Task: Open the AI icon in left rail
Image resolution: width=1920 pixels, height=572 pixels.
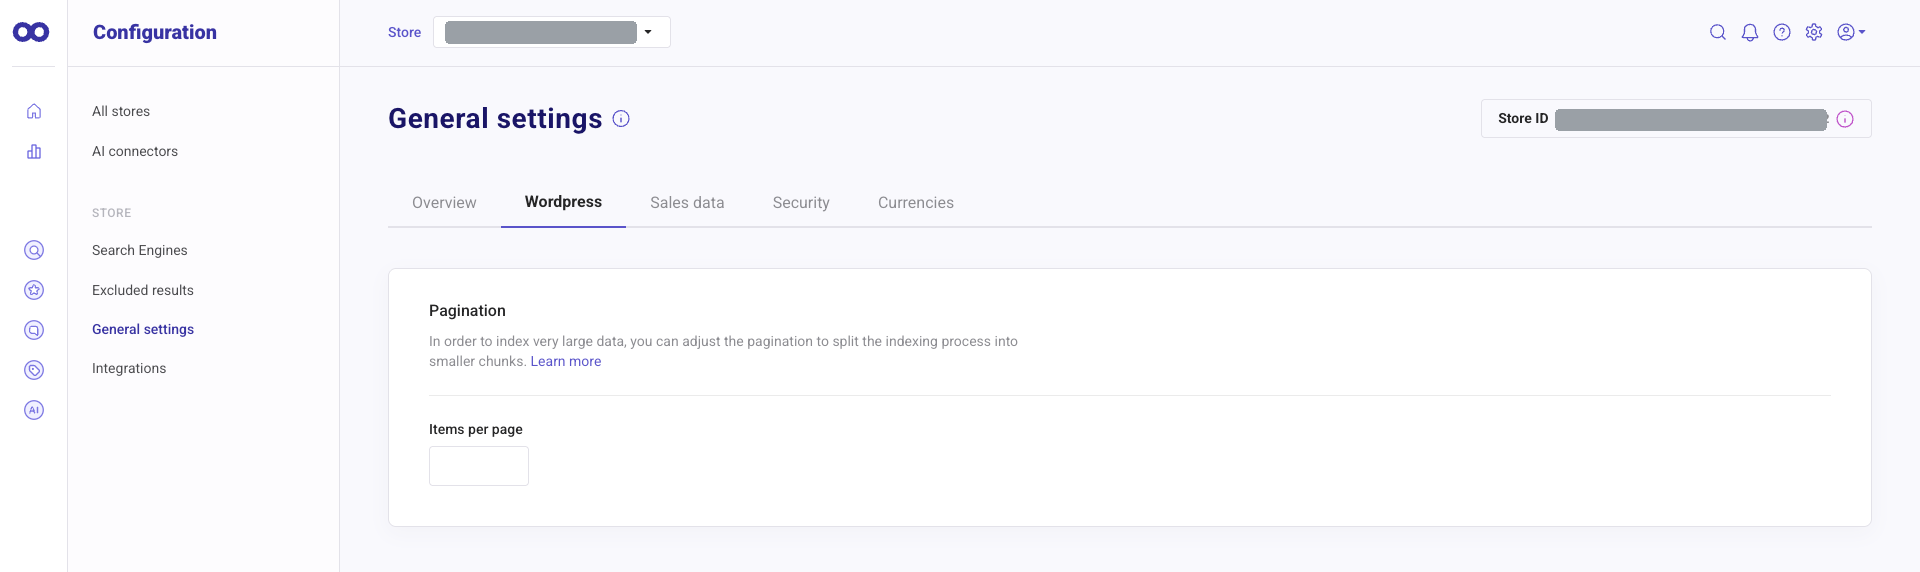Action: [34, 410]
